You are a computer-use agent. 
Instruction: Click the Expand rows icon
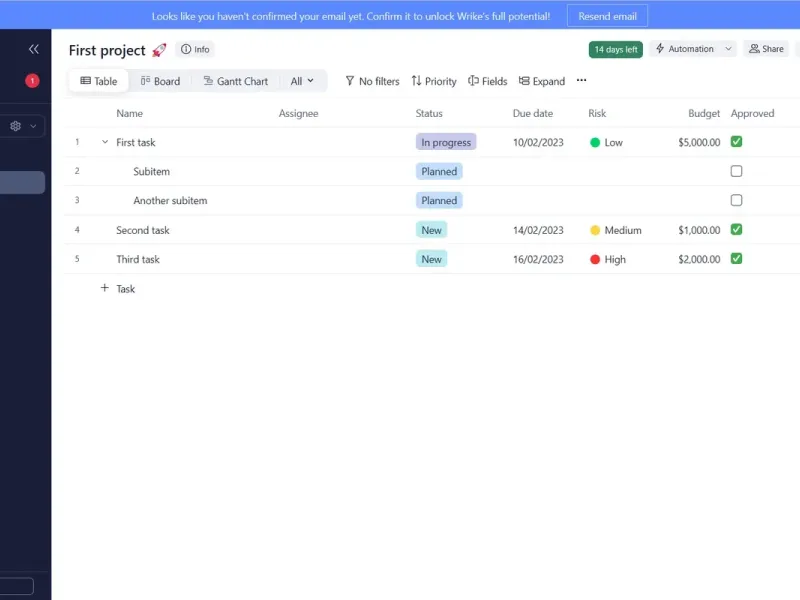point(524,81)
